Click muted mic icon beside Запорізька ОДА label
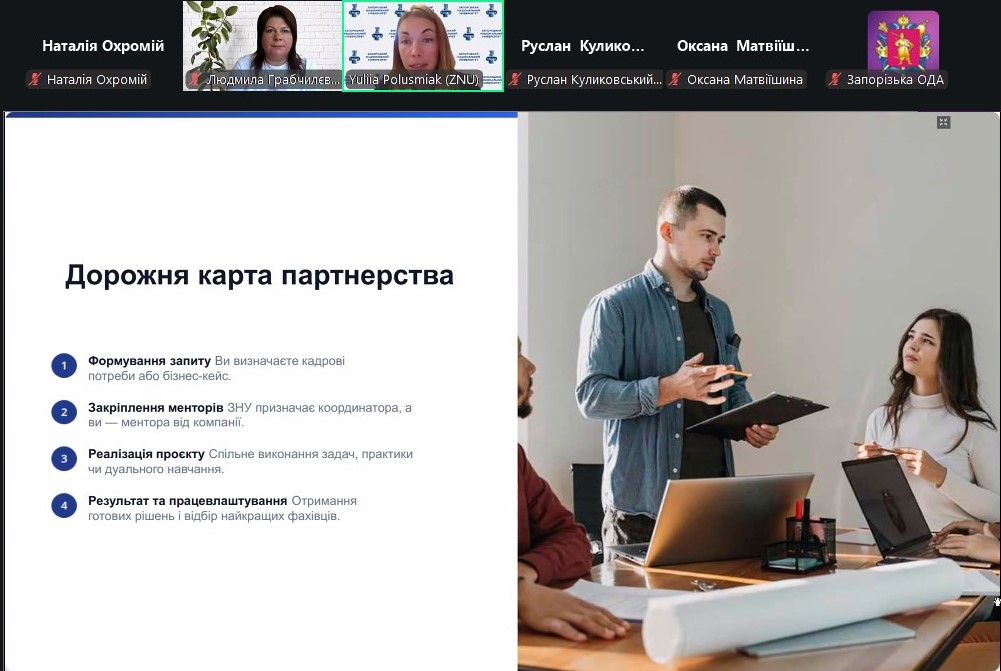 834,79
